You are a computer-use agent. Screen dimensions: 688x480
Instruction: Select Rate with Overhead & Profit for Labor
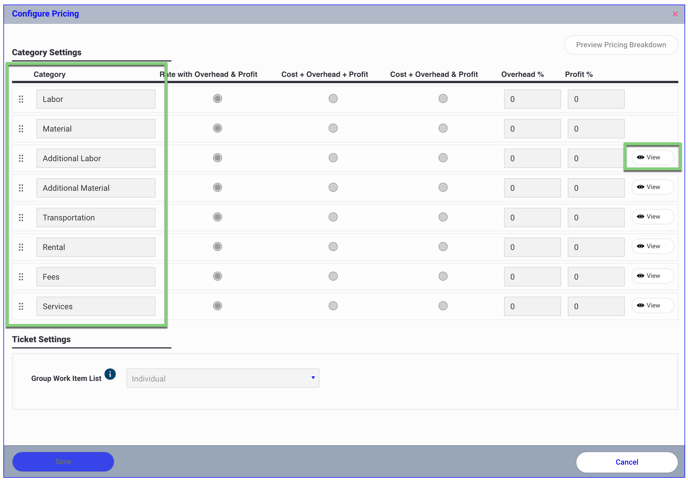click(x=217, y=99)
